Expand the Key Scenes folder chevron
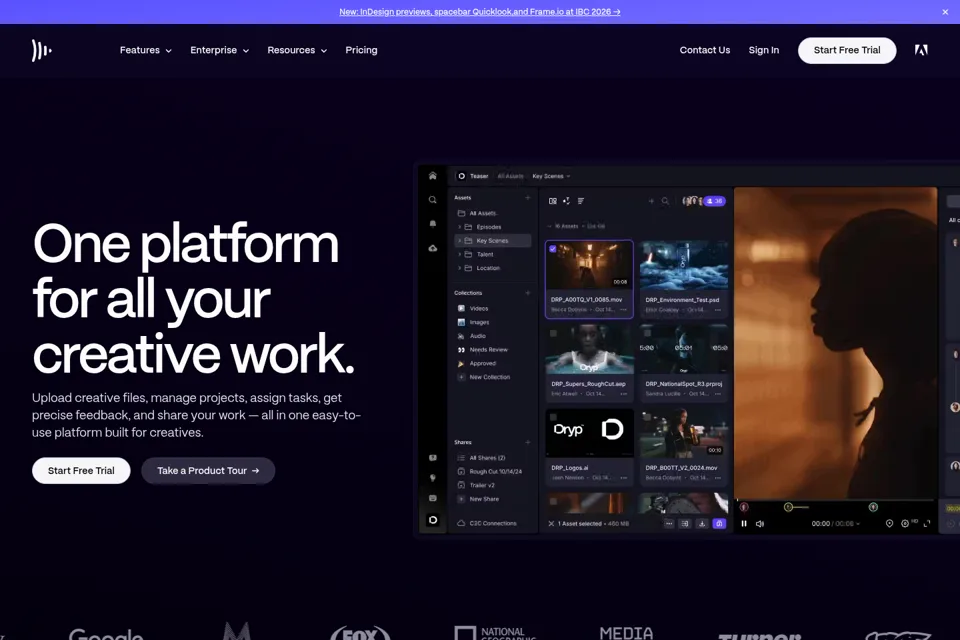The width and height of the screenshot is (960, 640). (x=460, y=241)
